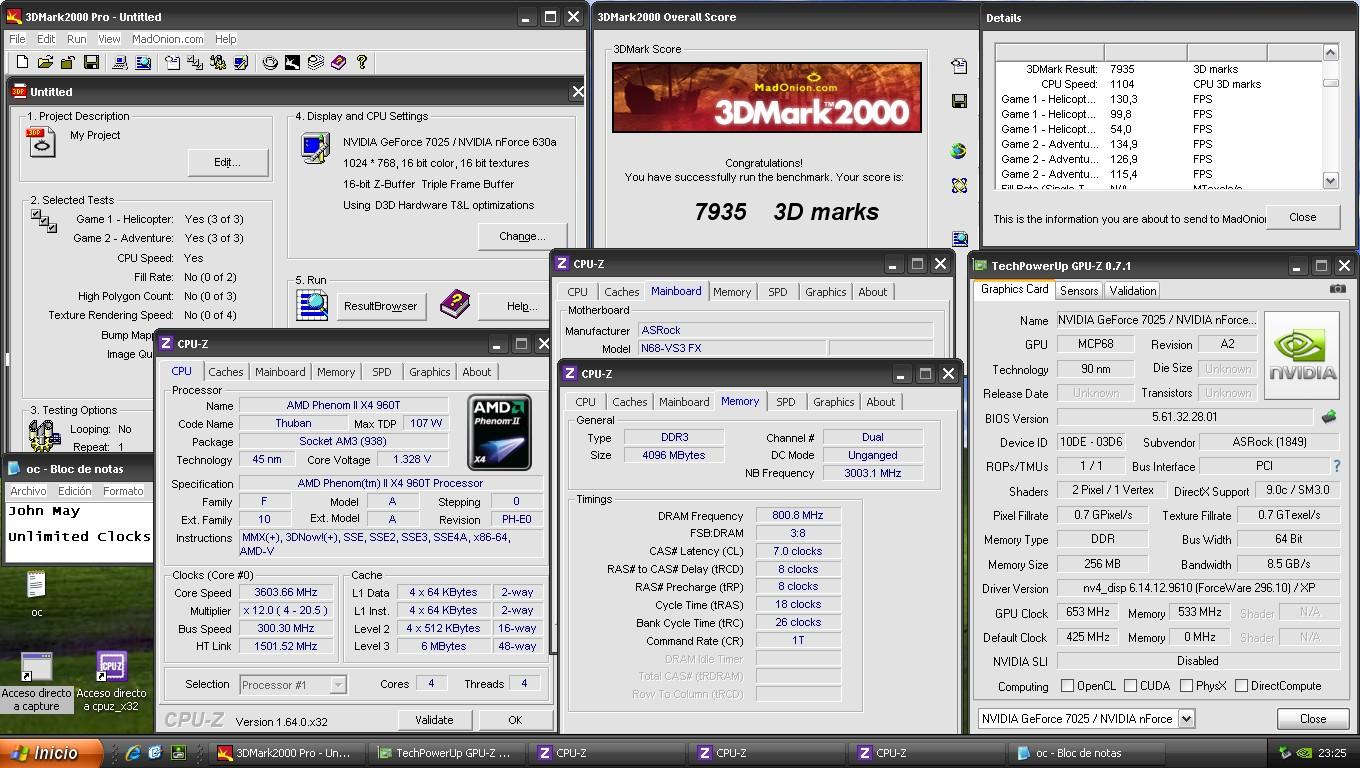Enable the CUDA checkbox in GPU-Z
Viewport: 1360px width, 768px height.
pos(1130,686)
